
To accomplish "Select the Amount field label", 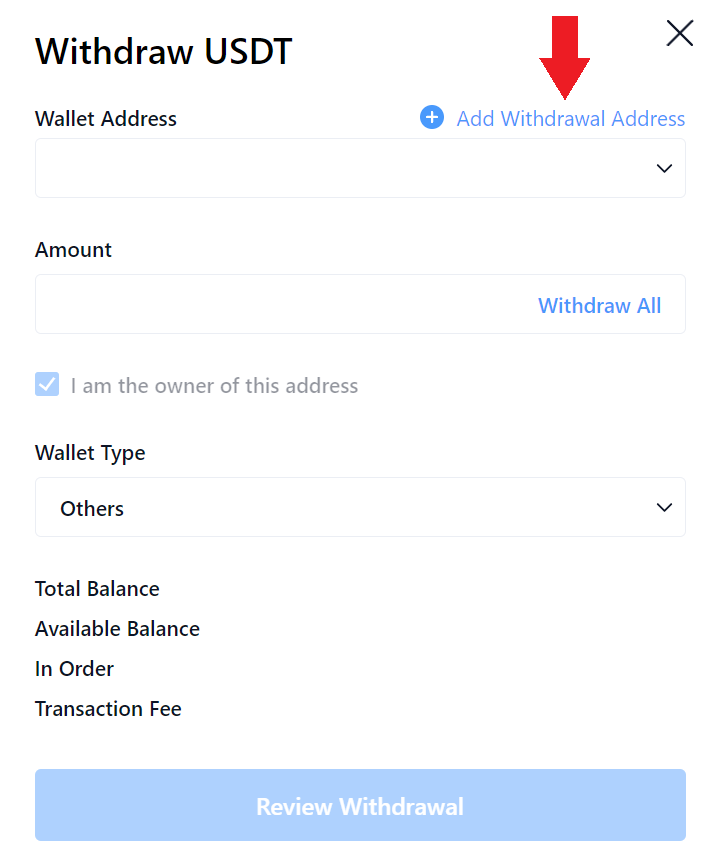I will click(x=74, y=250).
